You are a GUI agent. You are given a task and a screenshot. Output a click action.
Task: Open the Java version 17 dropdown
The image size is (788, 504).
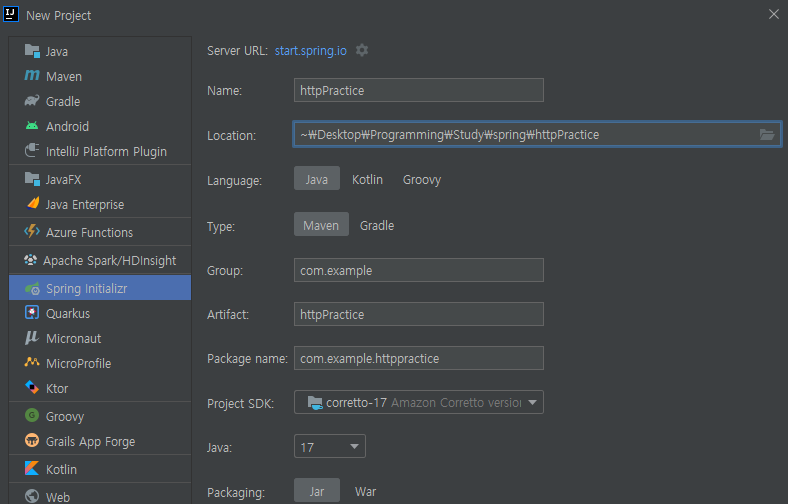click(x=330, y=446)
